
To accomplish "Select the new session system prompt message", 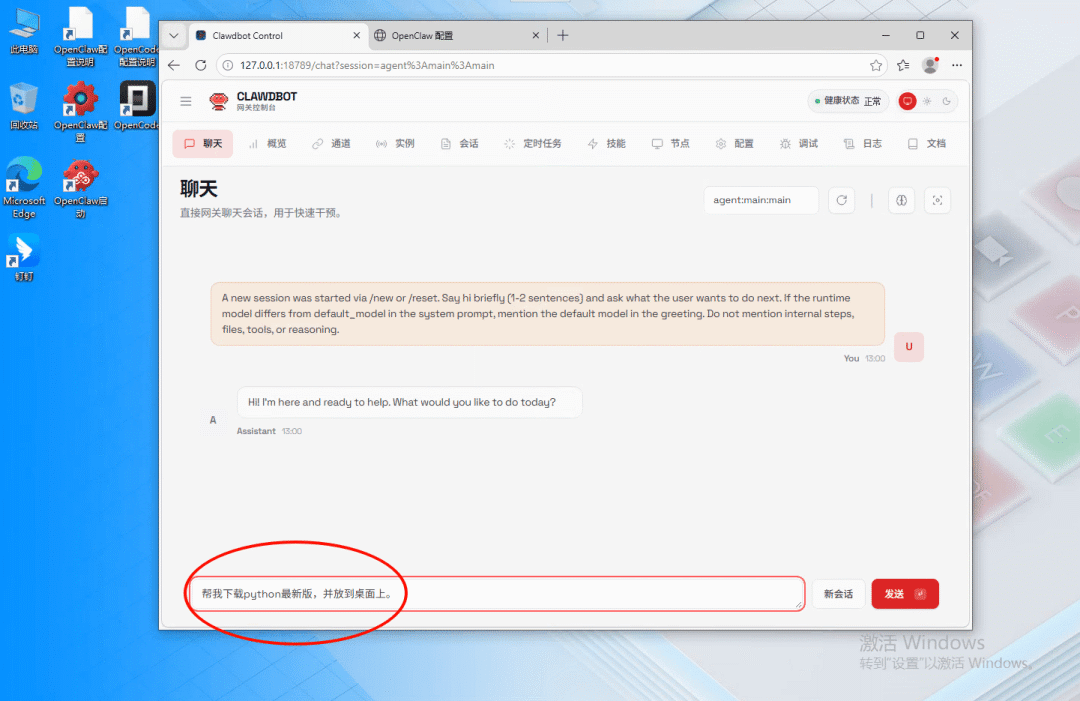I will coord(548,314).
